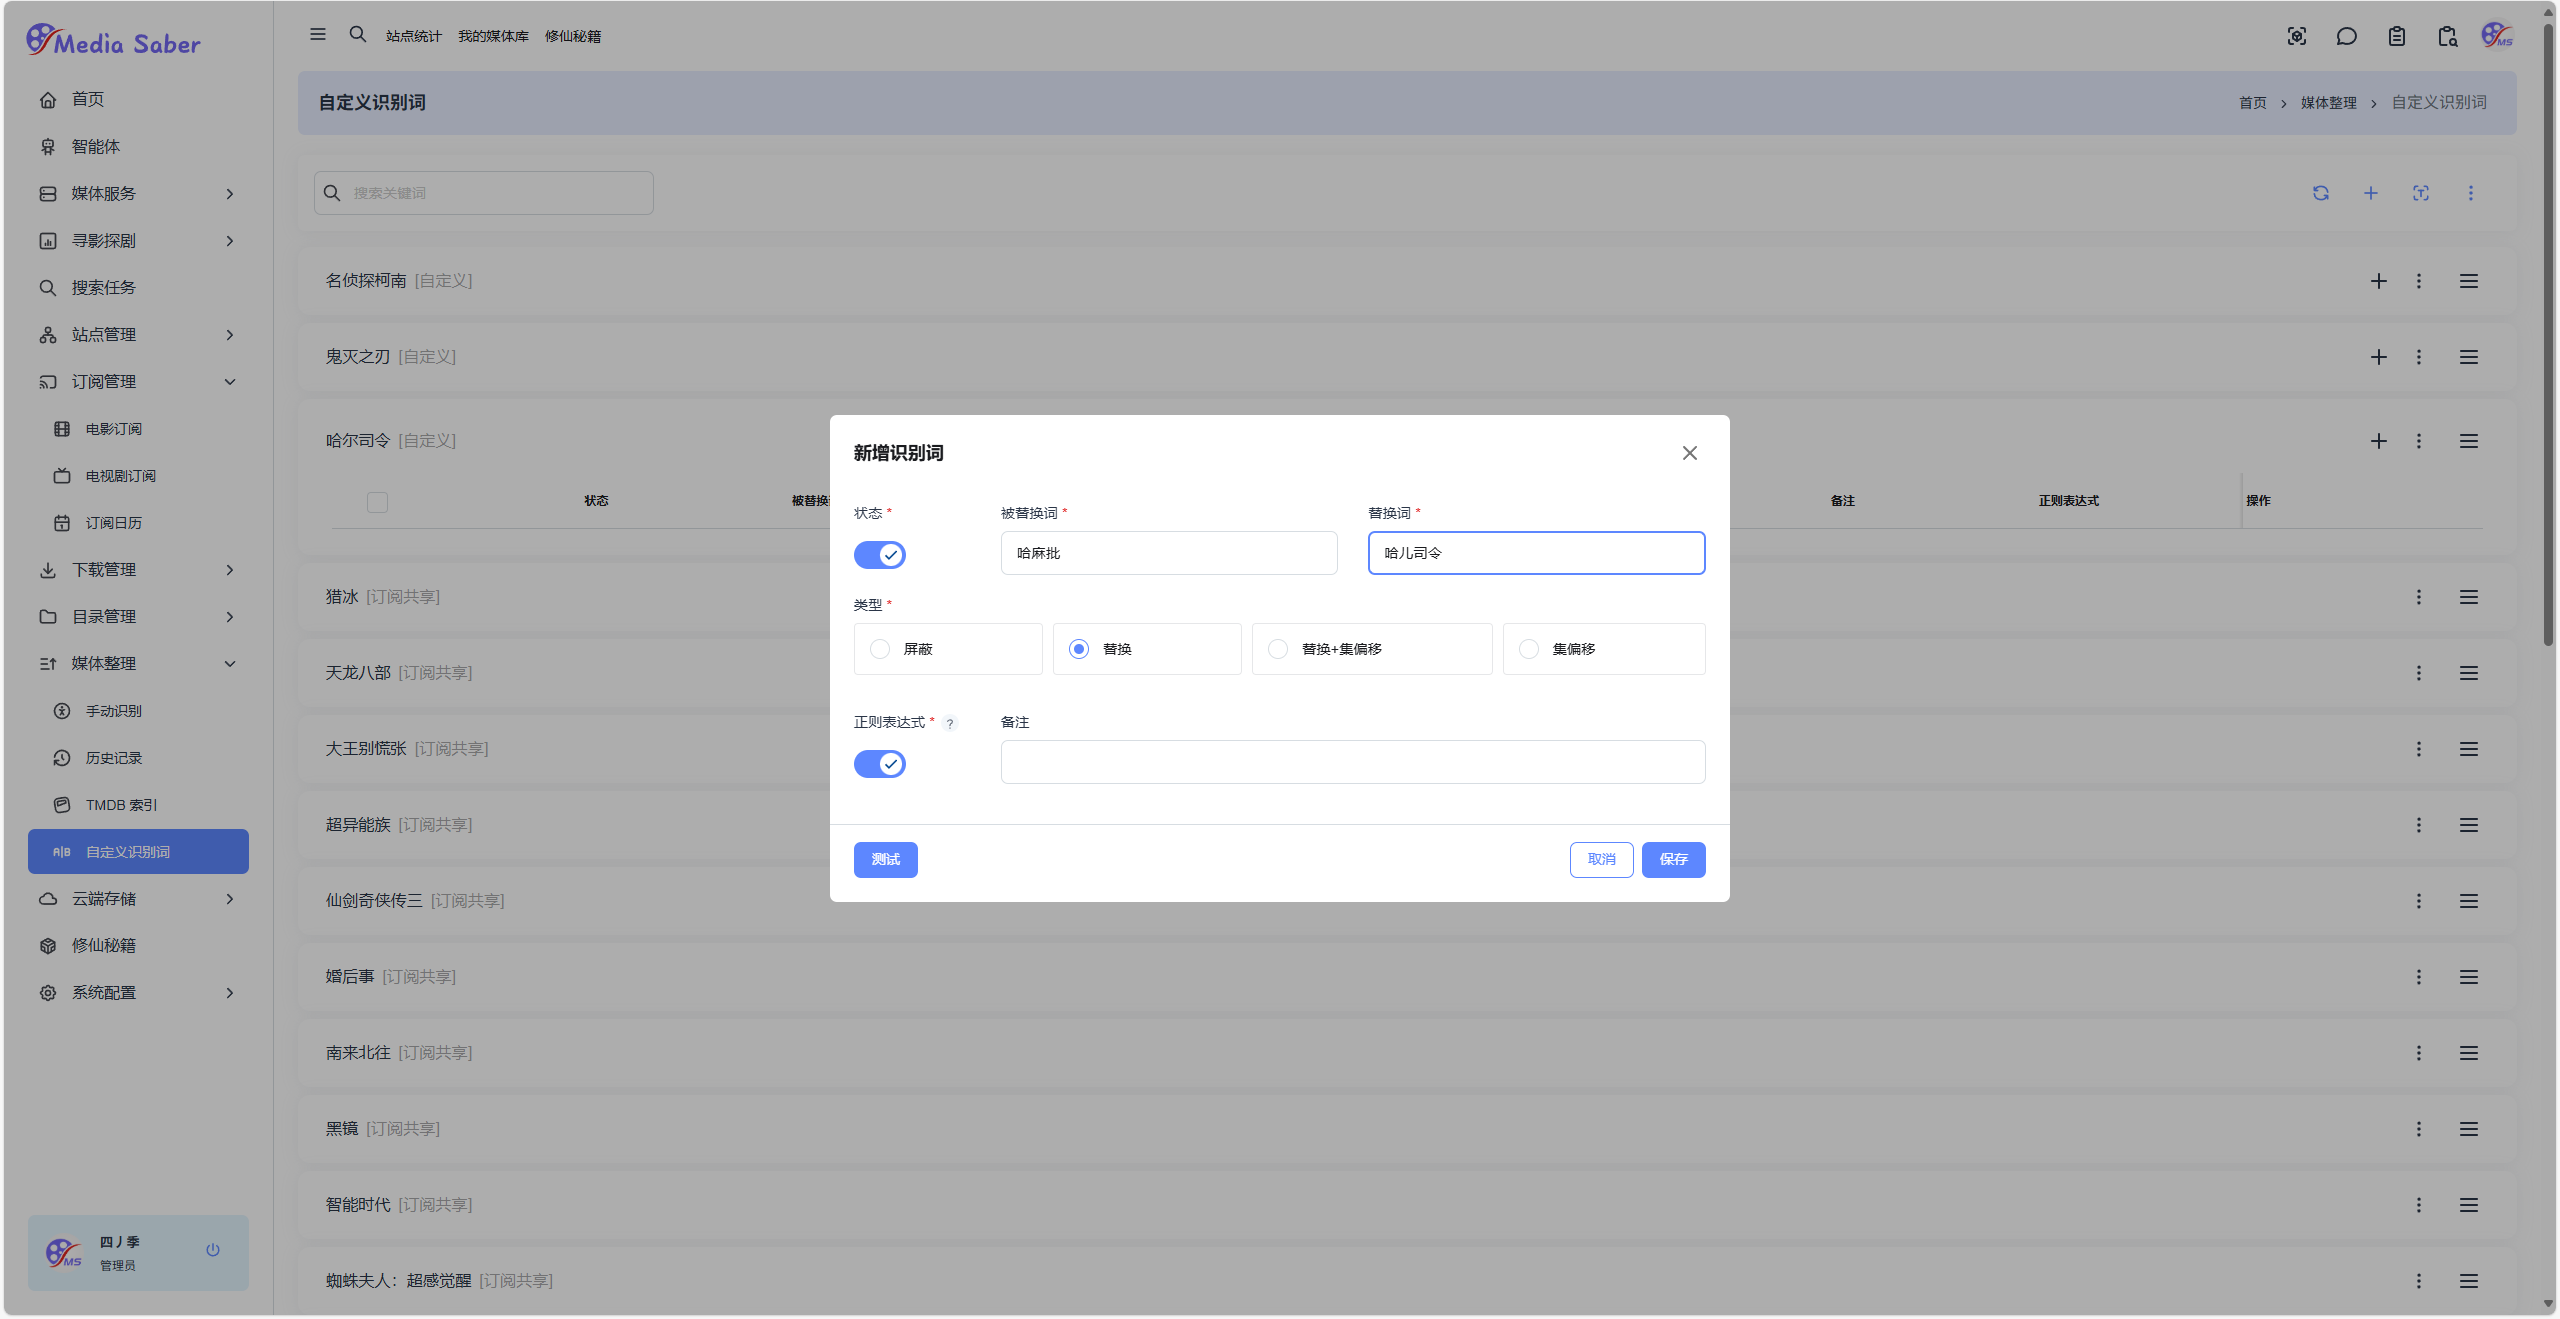
Task: Click the refresh icon in list toolbar
Action: [x=2321, y=193]
